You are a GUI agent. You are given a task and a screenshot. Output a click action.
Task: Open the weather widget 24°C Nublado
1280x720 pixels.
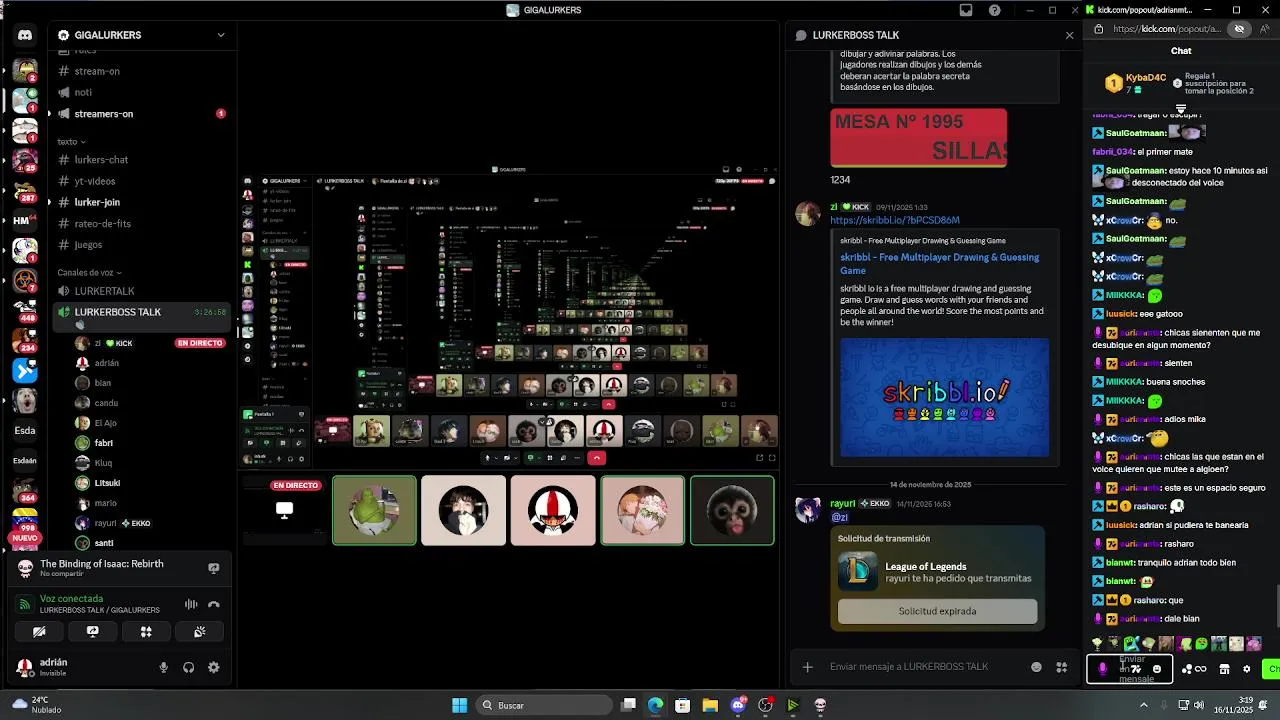click(38, 705)
